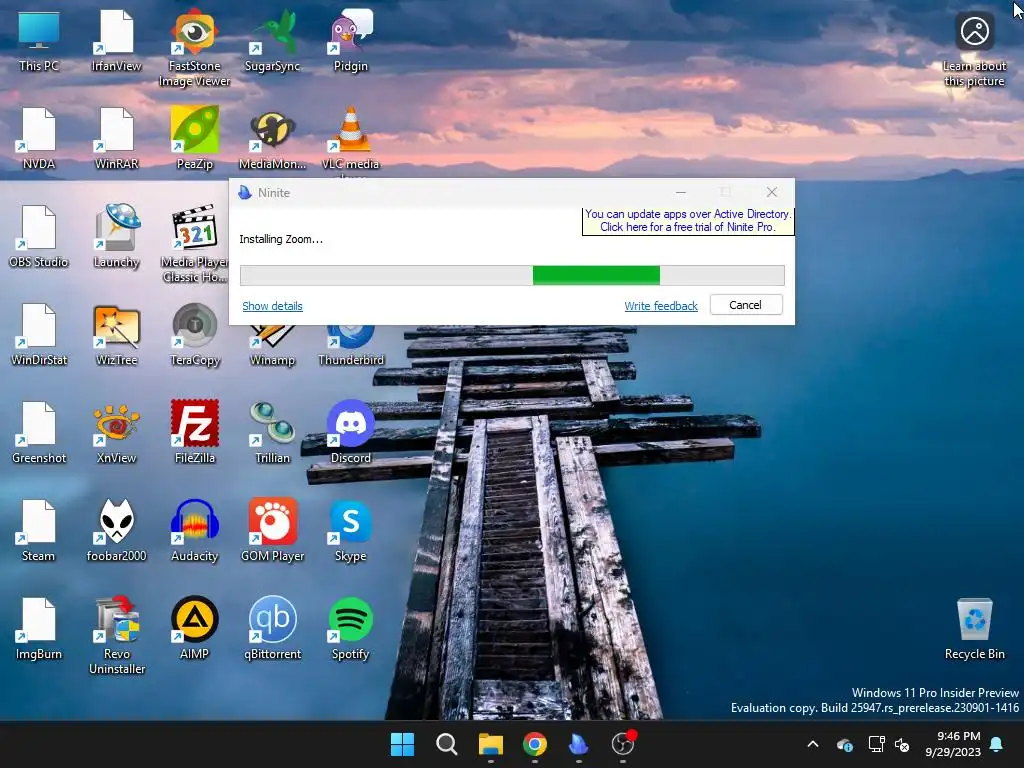Select the IrfanView desktop shortcut
The height and width of the screenshot is (768, 1024).
pos(116,40)
